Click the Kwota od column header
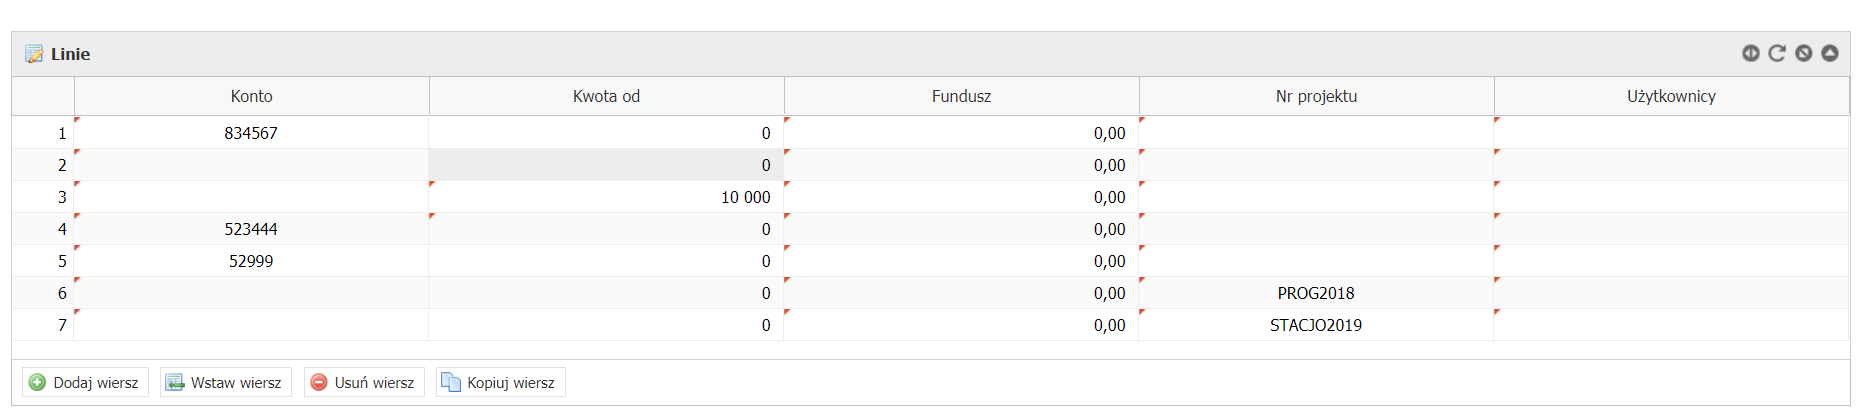Screen dimensions: 1858x417 606,96
